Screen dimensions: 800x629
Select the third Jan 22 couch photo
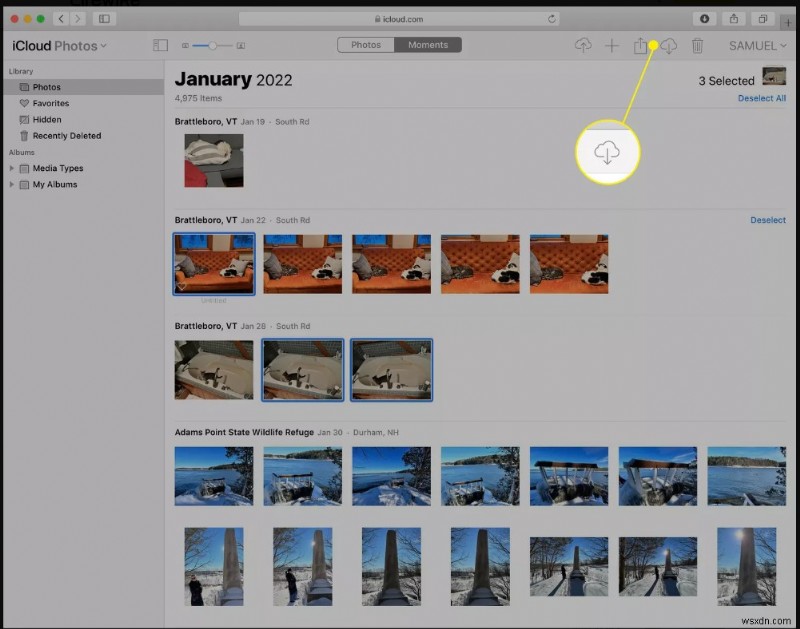coord(391,264)
